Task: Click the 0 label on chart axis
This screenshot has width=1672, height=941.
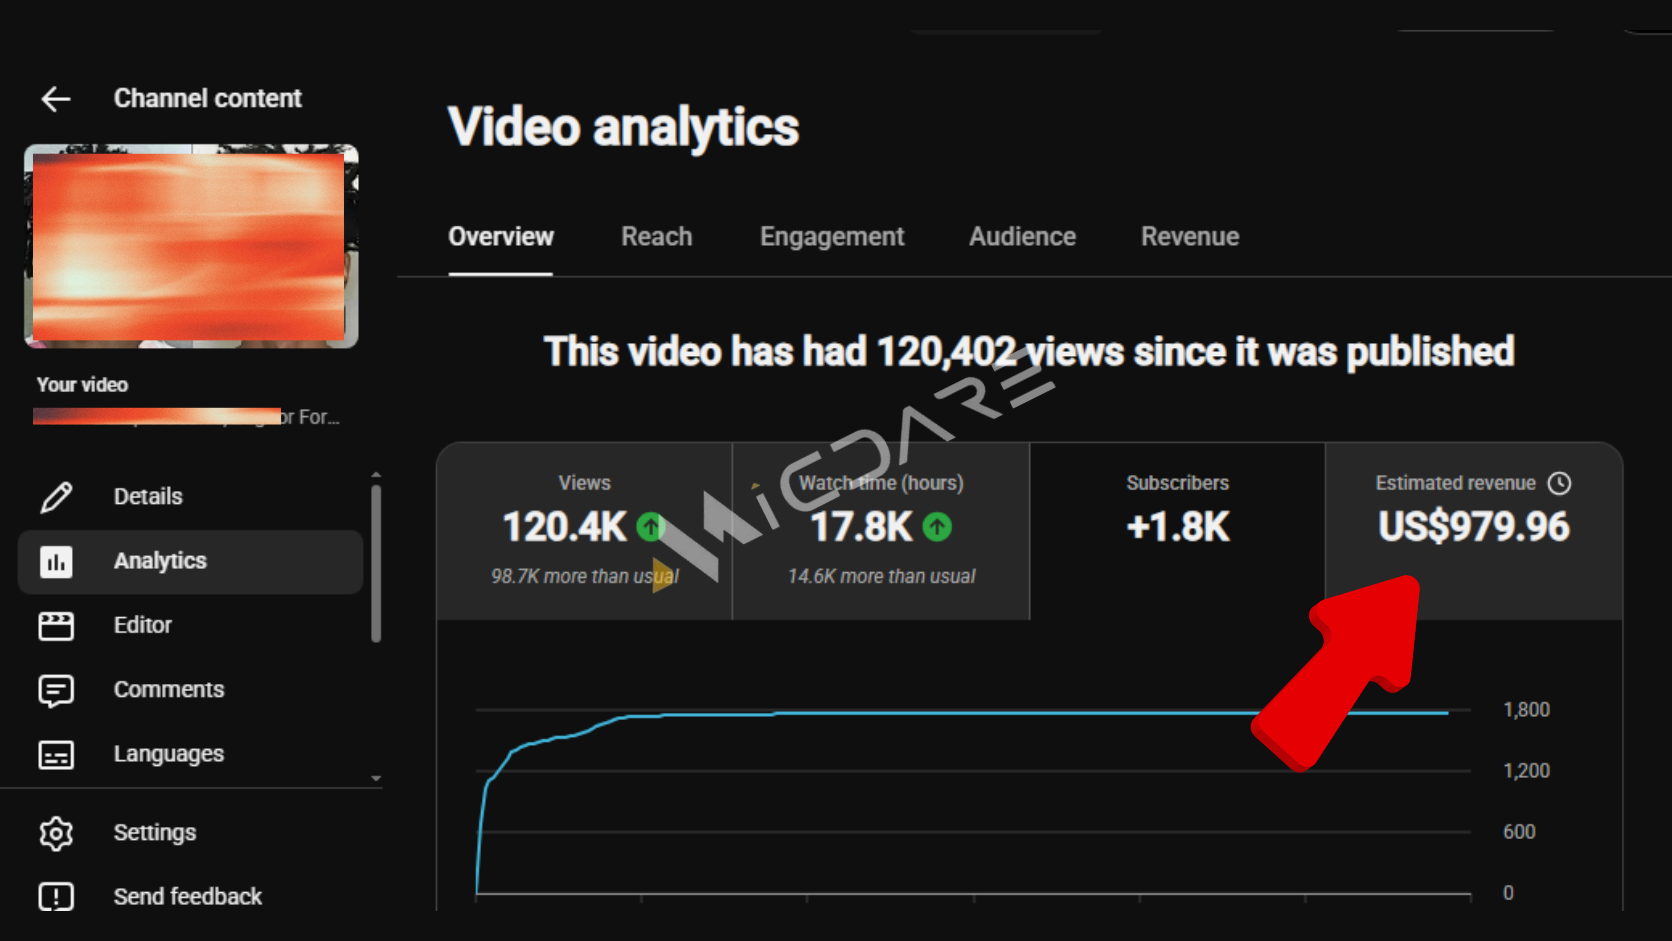Action: coord(1508,893)
